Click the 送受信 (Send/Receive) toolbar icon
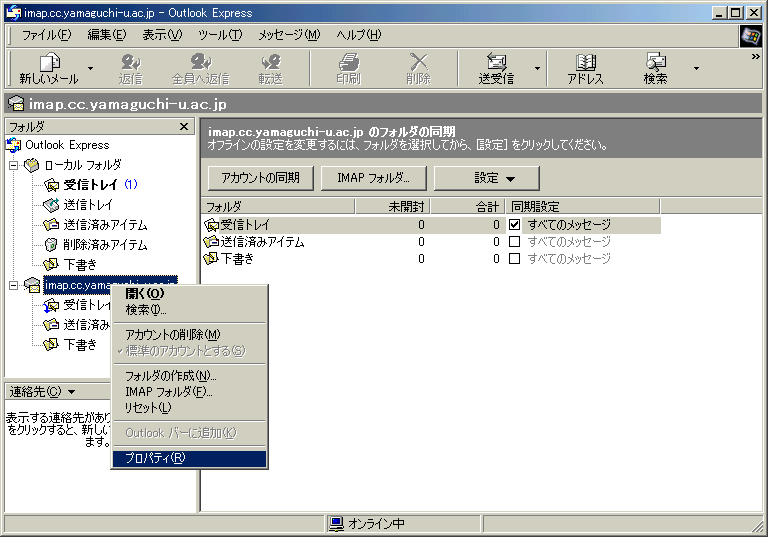 coord(496,69)
